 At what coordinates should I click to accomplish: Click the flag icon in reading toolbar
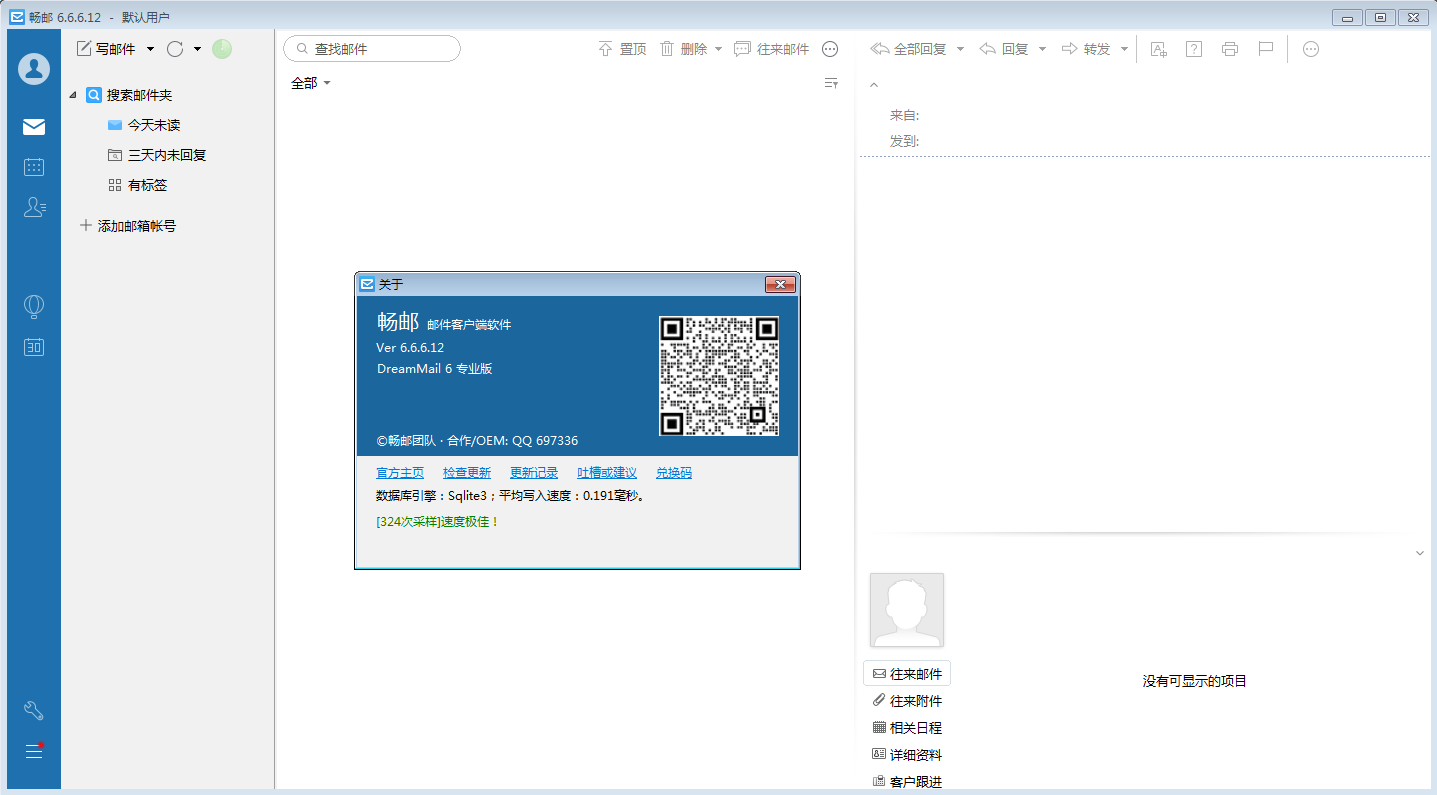point(1266,49)
